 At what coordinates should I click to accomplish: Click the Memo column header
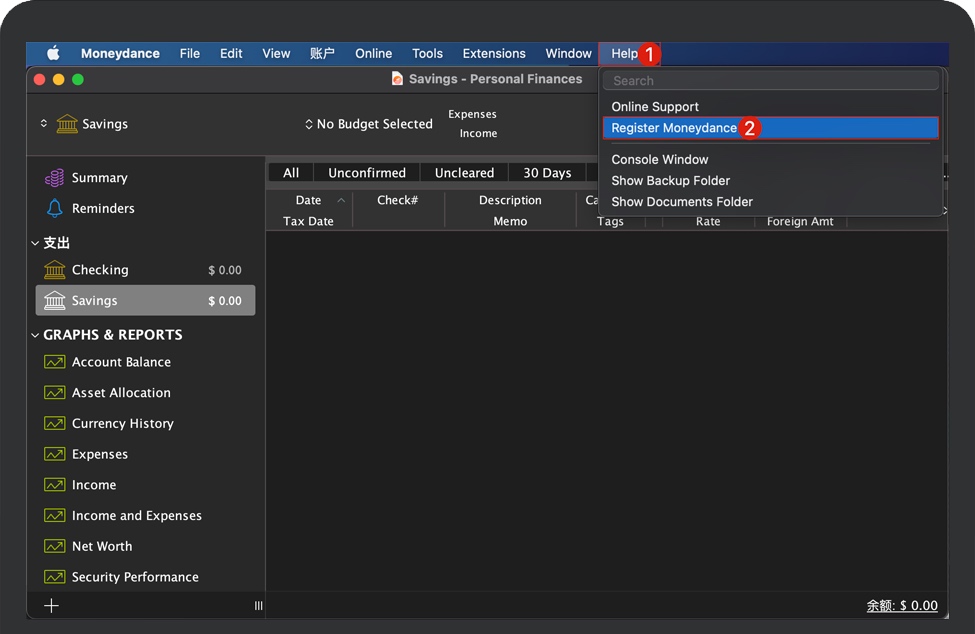coord(510,221)
